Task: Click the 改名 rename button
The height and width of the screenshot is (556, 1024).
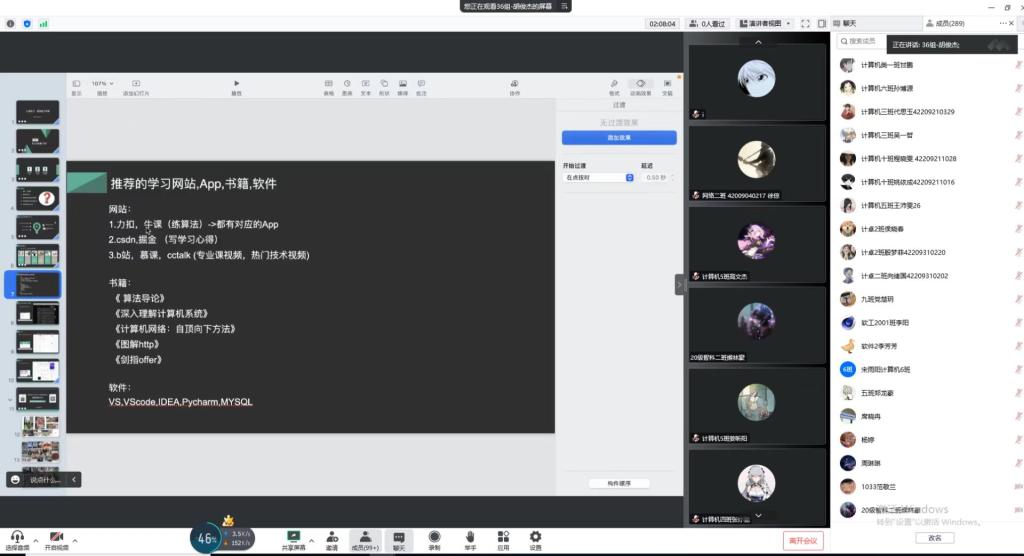Action: [934, 538]
